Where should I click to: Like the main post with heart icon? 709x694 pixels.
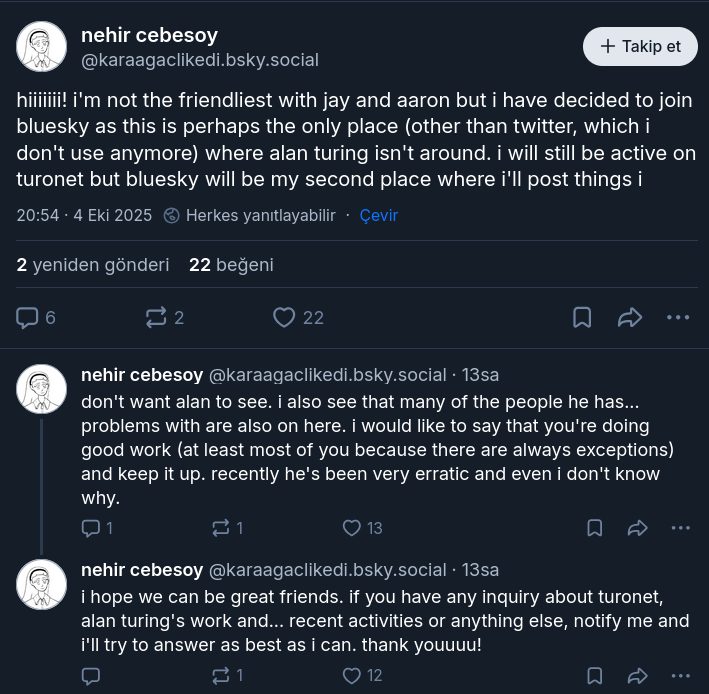[x=285, y=318]
